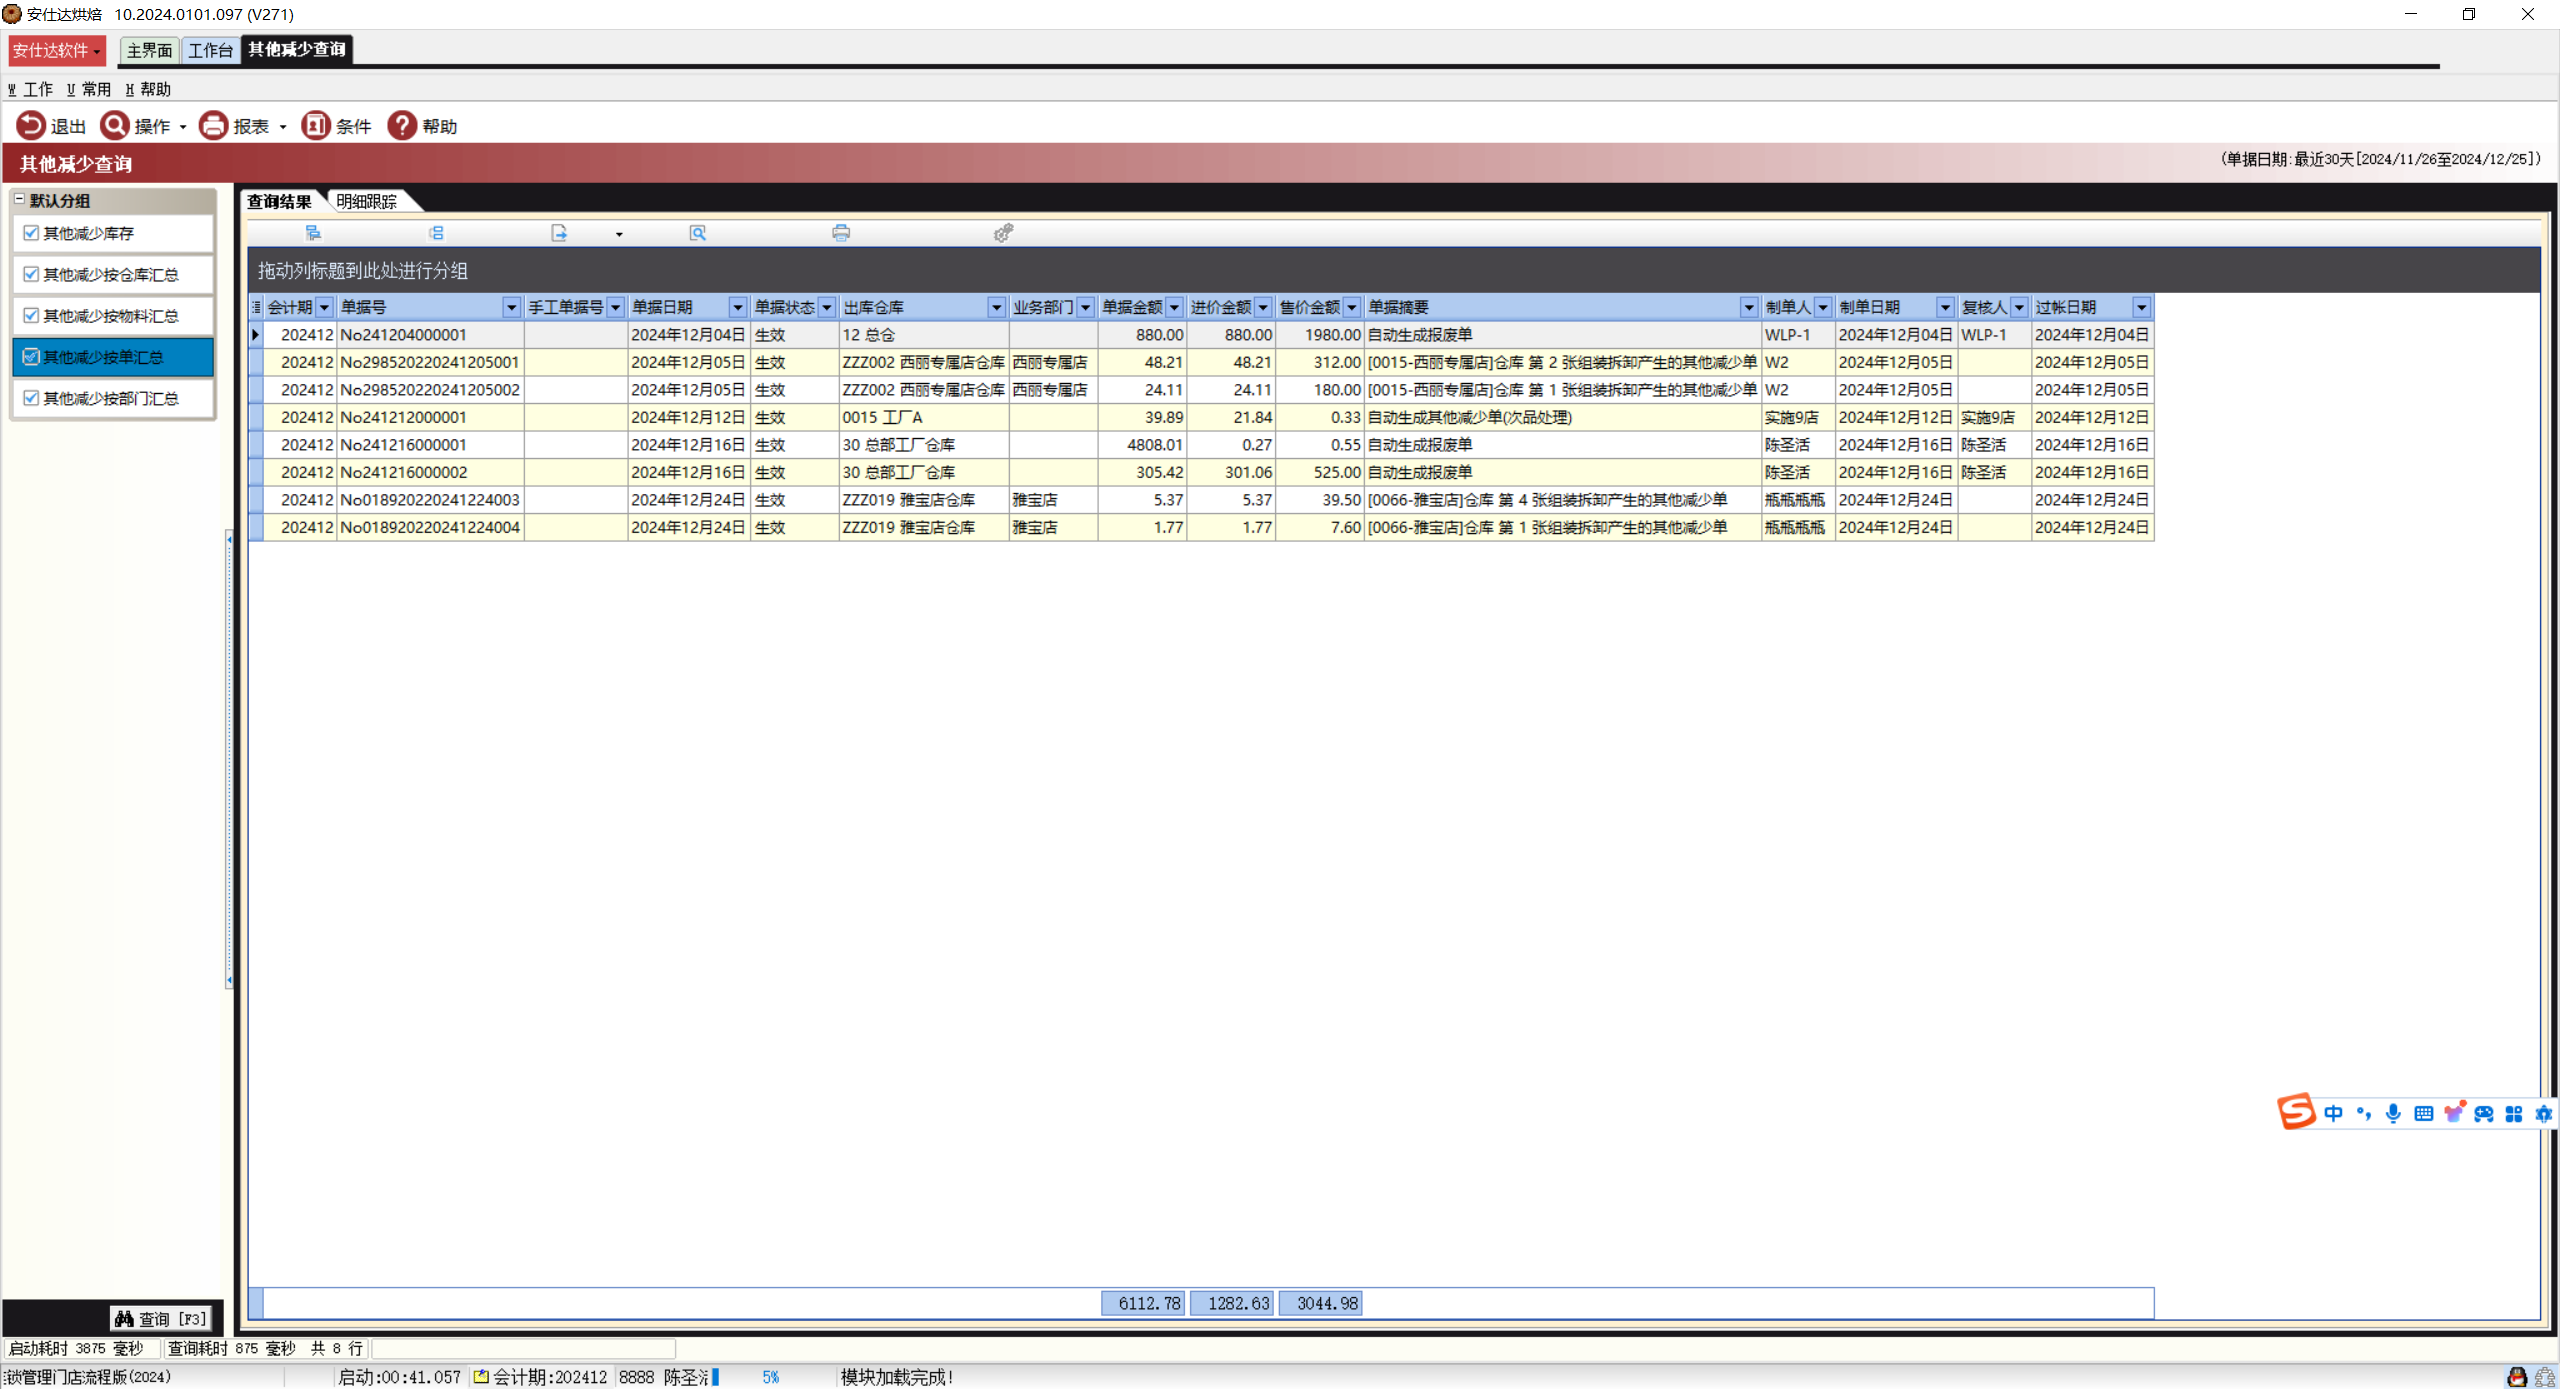
Task: Open the 单据摘要 column filter dropdown
Action: 1748,307
